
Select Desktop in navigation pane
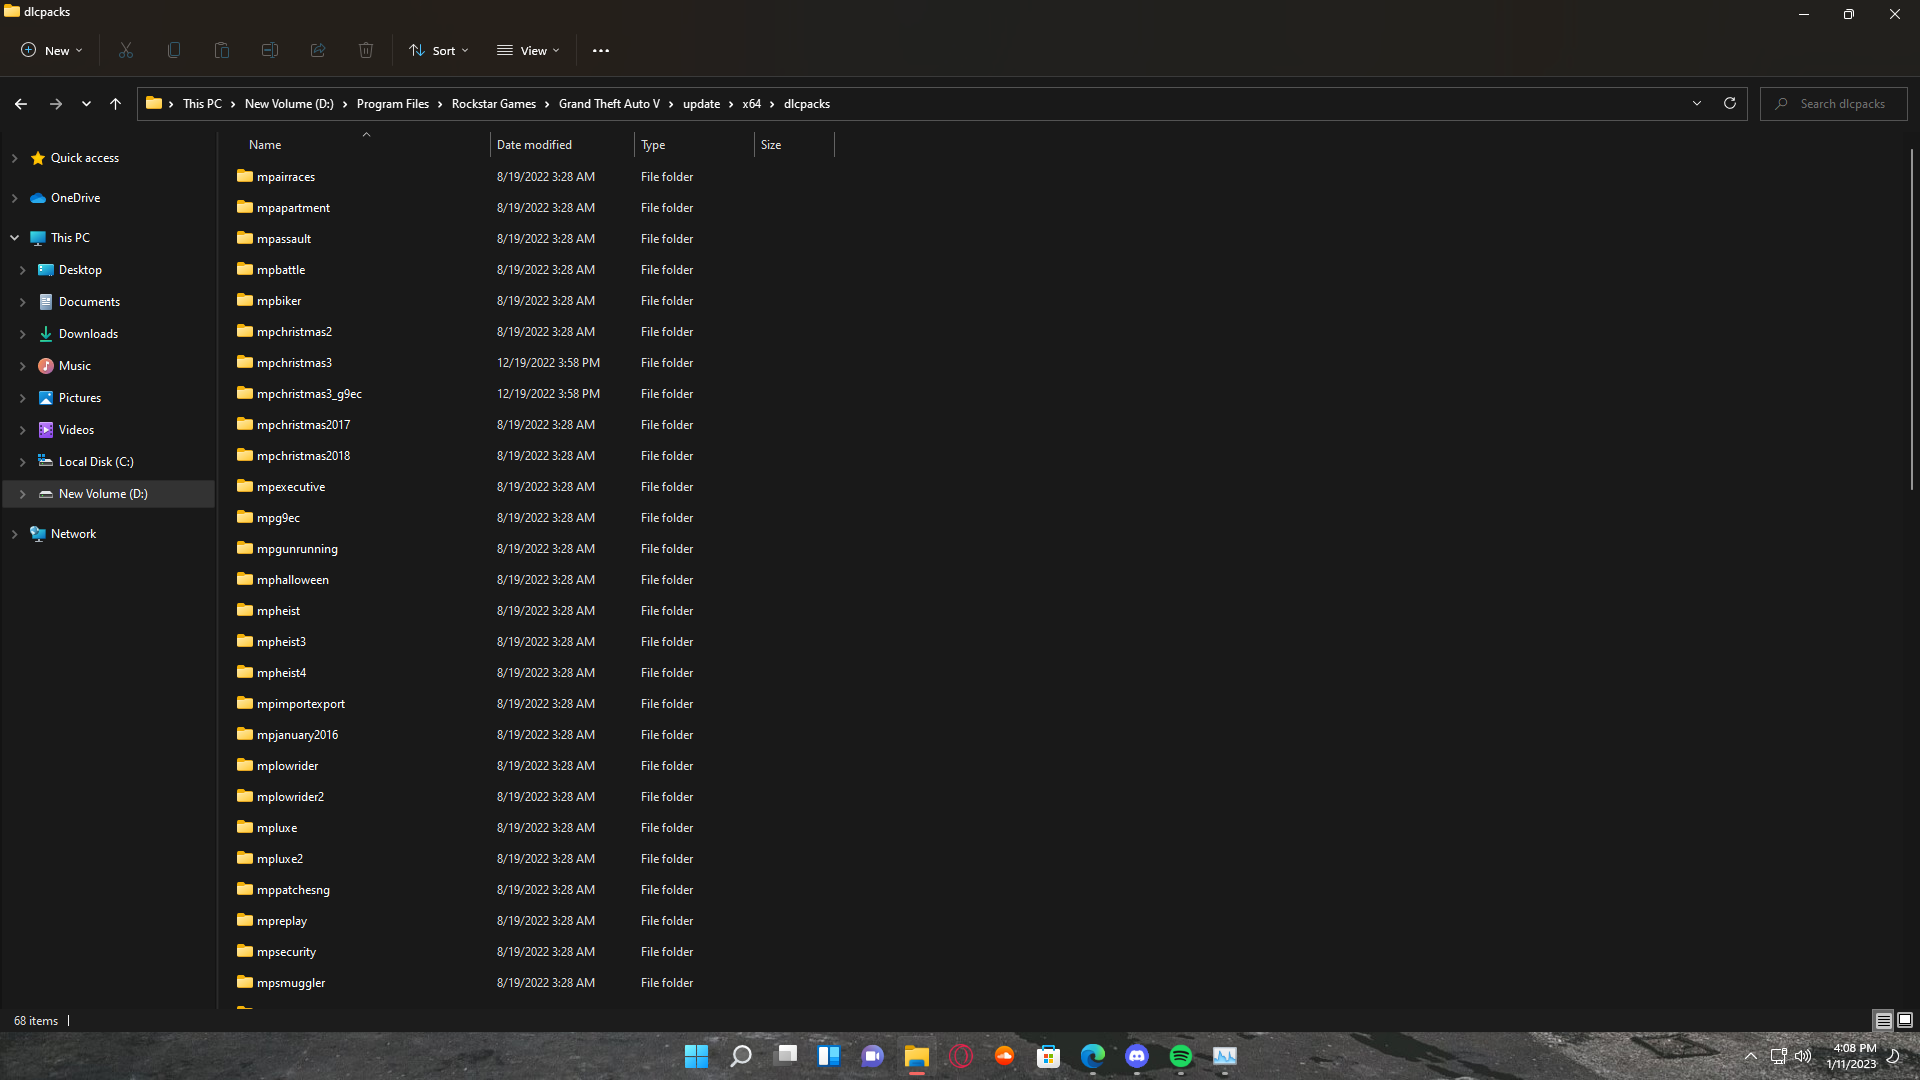(80, 270)
